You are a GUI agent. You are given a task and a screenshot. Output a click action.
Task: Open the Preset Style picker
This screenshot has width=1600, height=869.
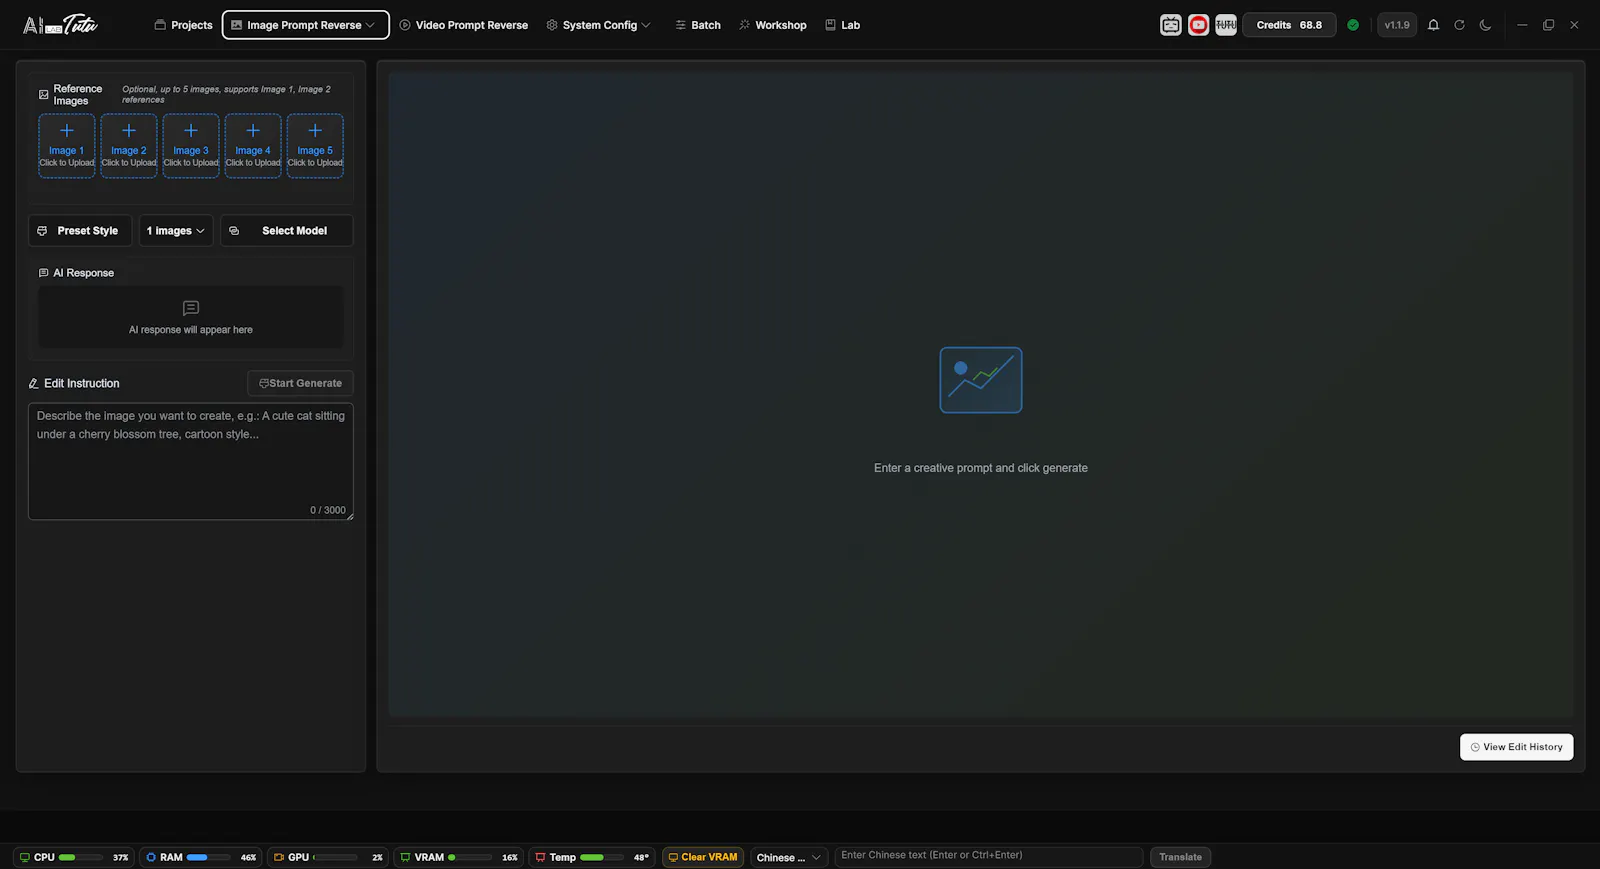pos(80,231)
